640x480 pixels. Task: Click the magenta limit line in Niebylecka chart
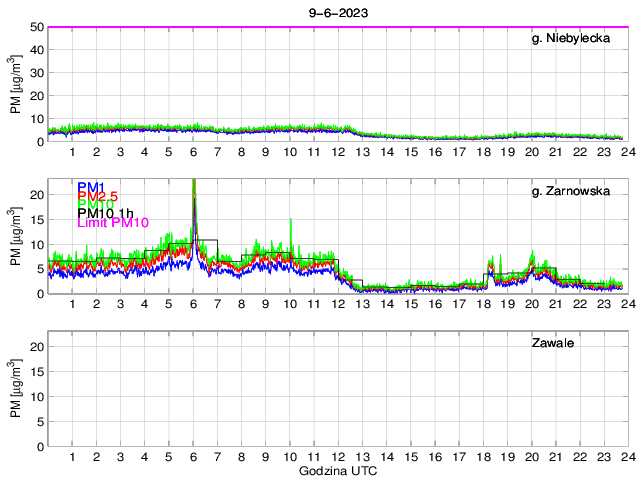337,27
